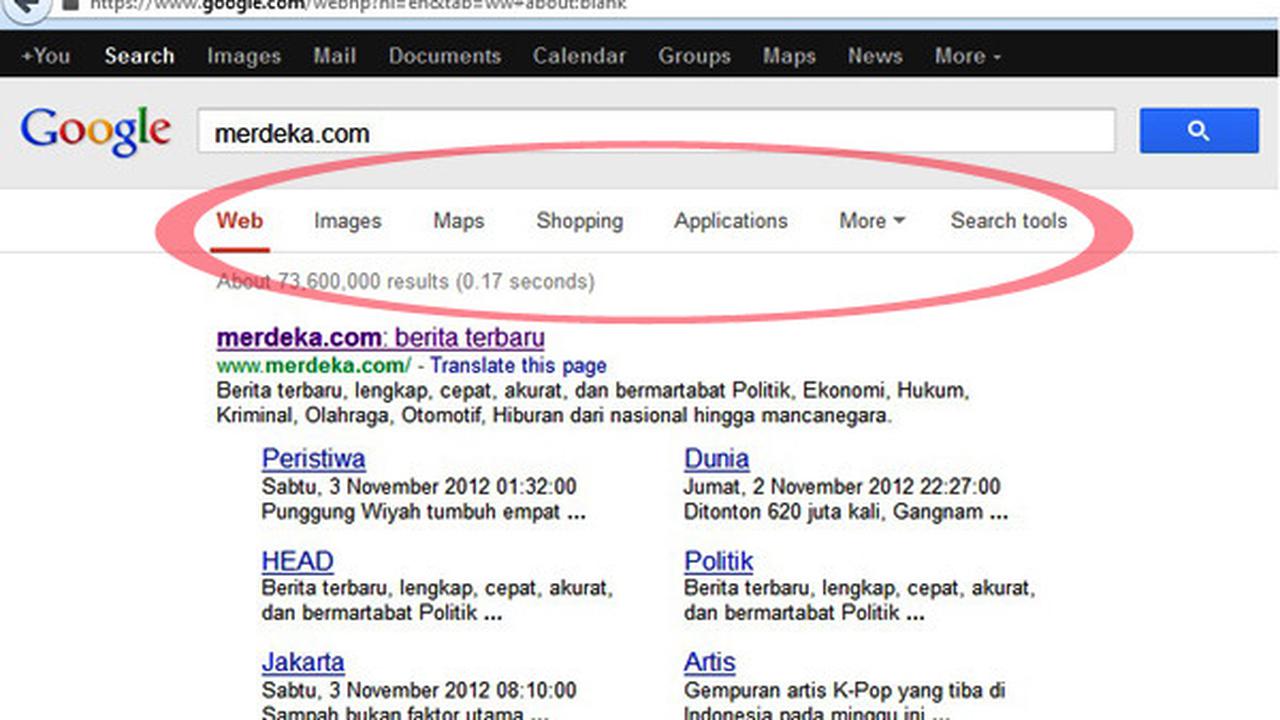The image size is (1280, 720).
Task: Select the Web results tab
Action: [240, 221]
